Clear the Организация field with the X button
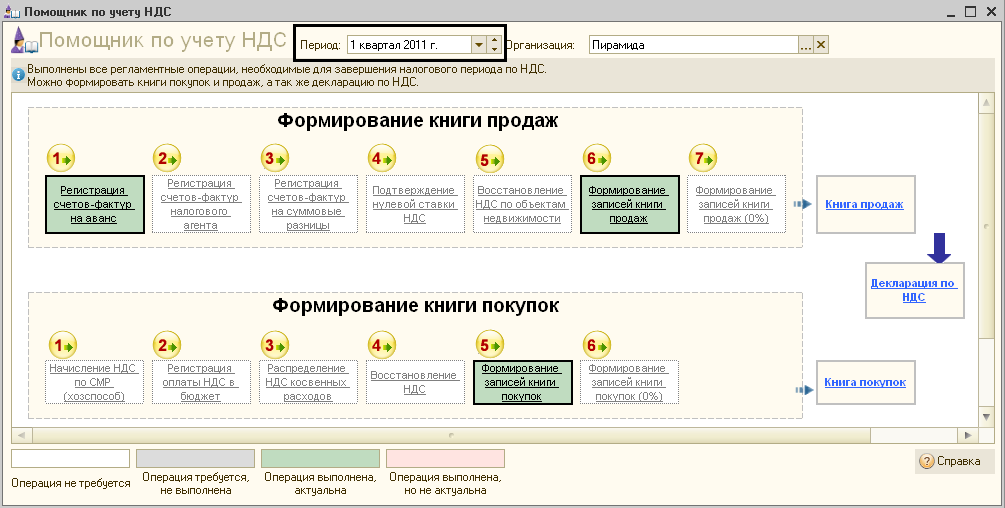This screenshot has height=508, width=1005. (x=821, y=45)
